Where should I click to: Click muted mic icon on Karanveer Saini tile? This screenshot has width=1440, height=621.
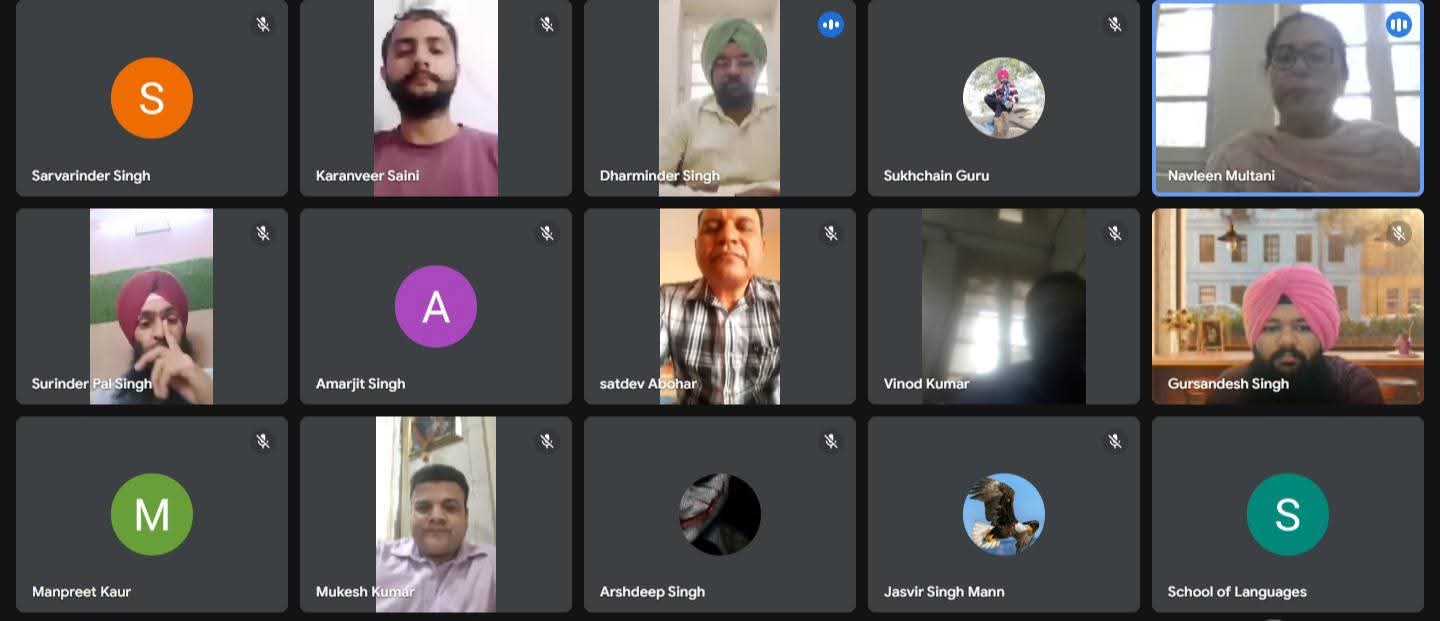coord(547,25)
